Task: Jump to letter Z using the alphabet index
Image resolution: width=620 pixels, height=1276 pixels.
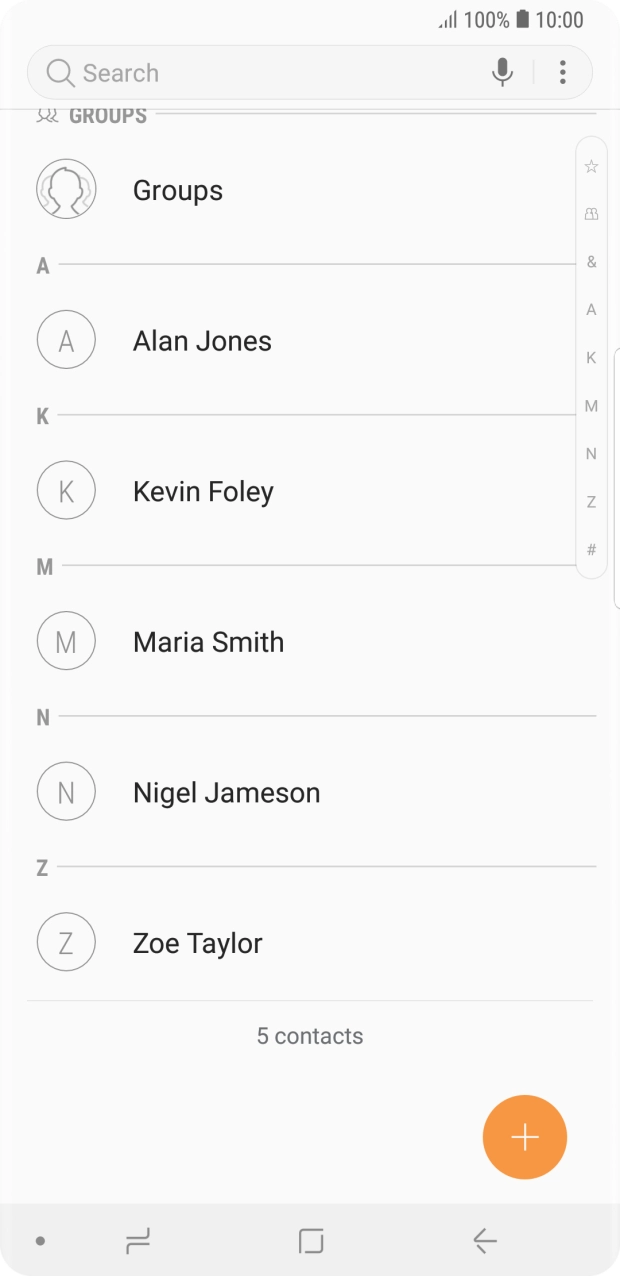Action: (591, 501)
